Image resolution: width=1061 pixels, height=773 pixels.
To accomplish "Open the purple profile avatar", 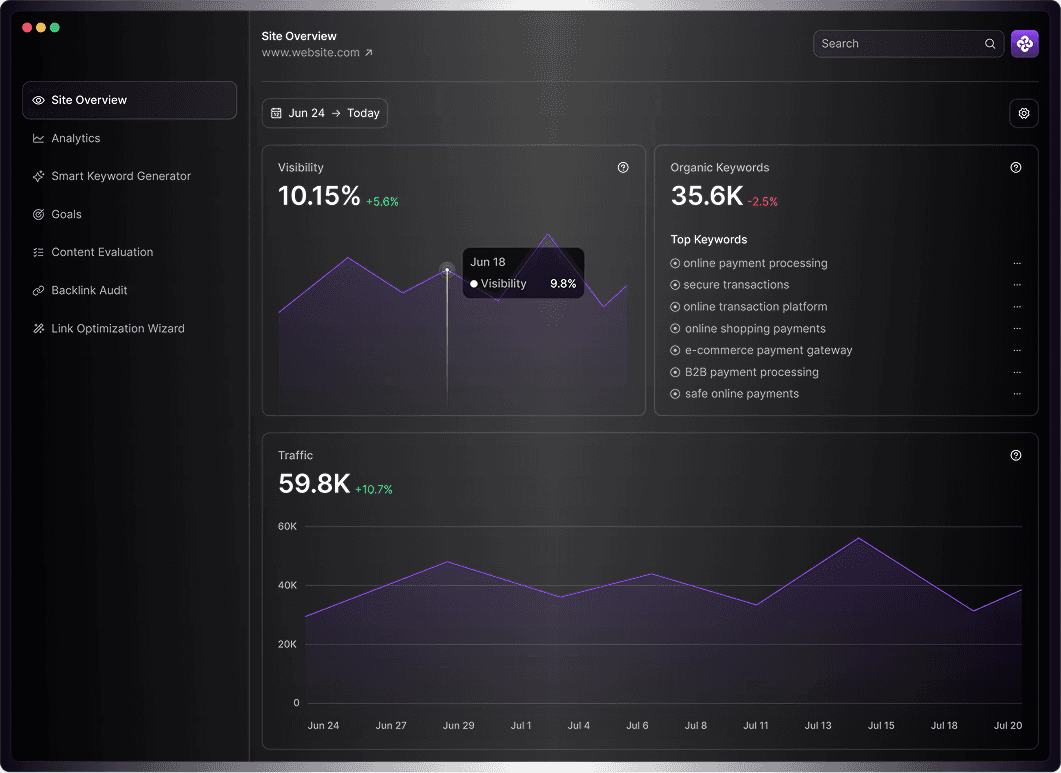I will coord(1024,44).
